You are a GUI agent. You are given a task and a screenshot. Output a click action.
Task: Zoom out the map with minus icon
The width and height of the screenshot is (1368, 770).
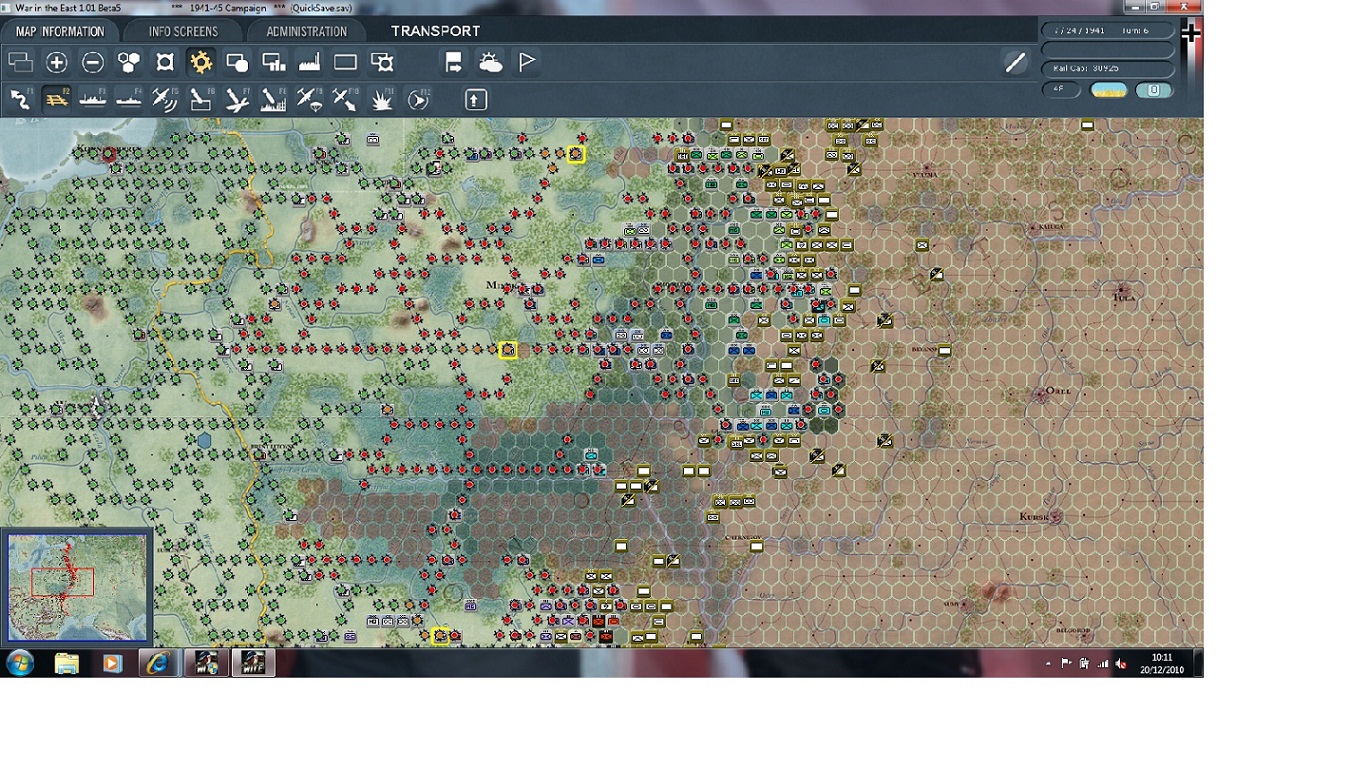click(93, 63)
